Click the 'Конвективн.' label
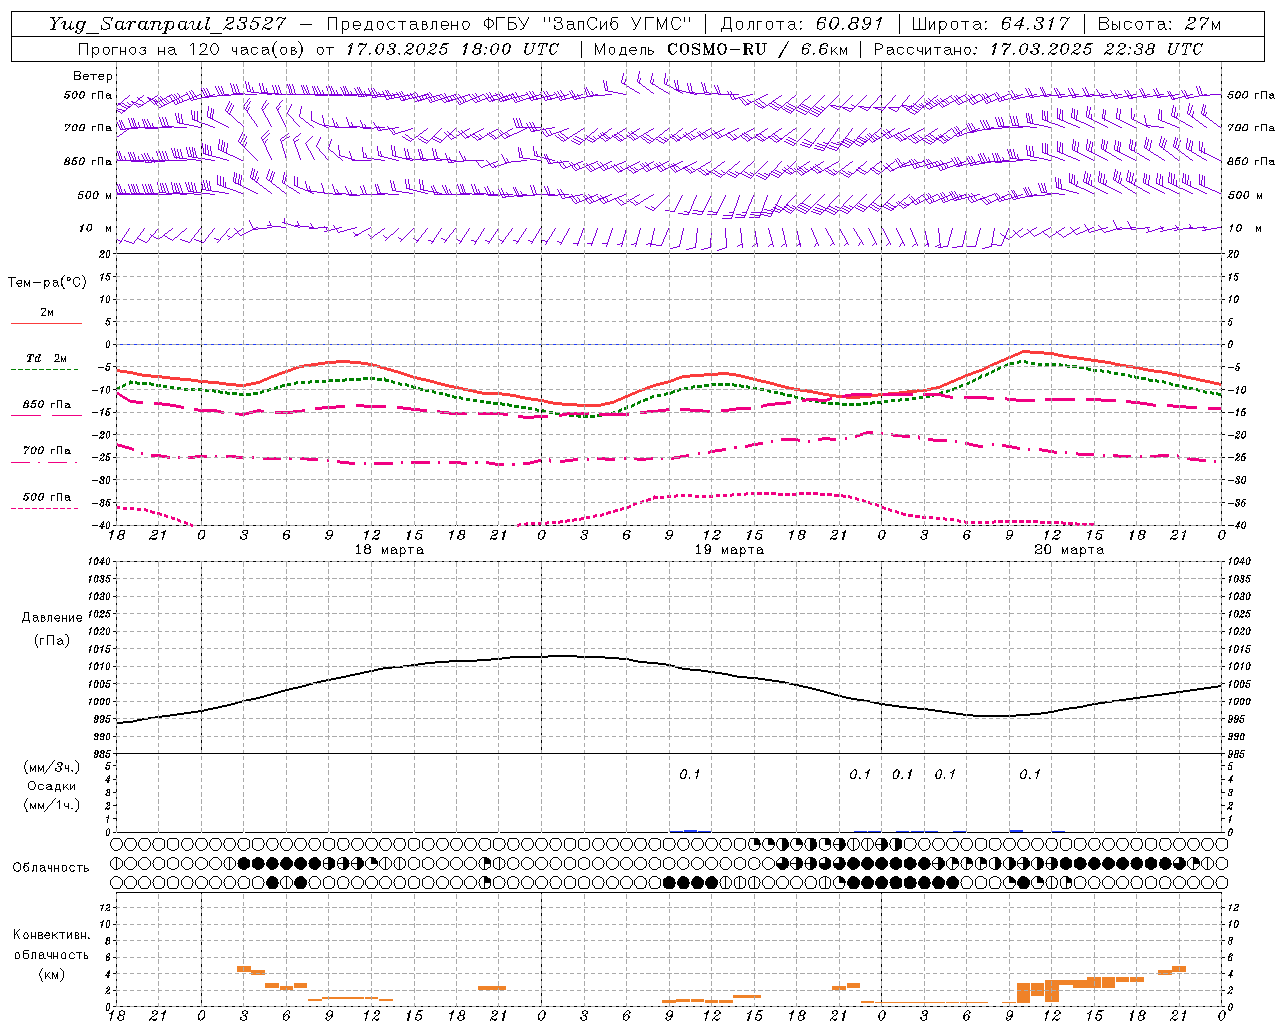The height and width of the screenshot is (1024, 1280). [x=51, y=935]
